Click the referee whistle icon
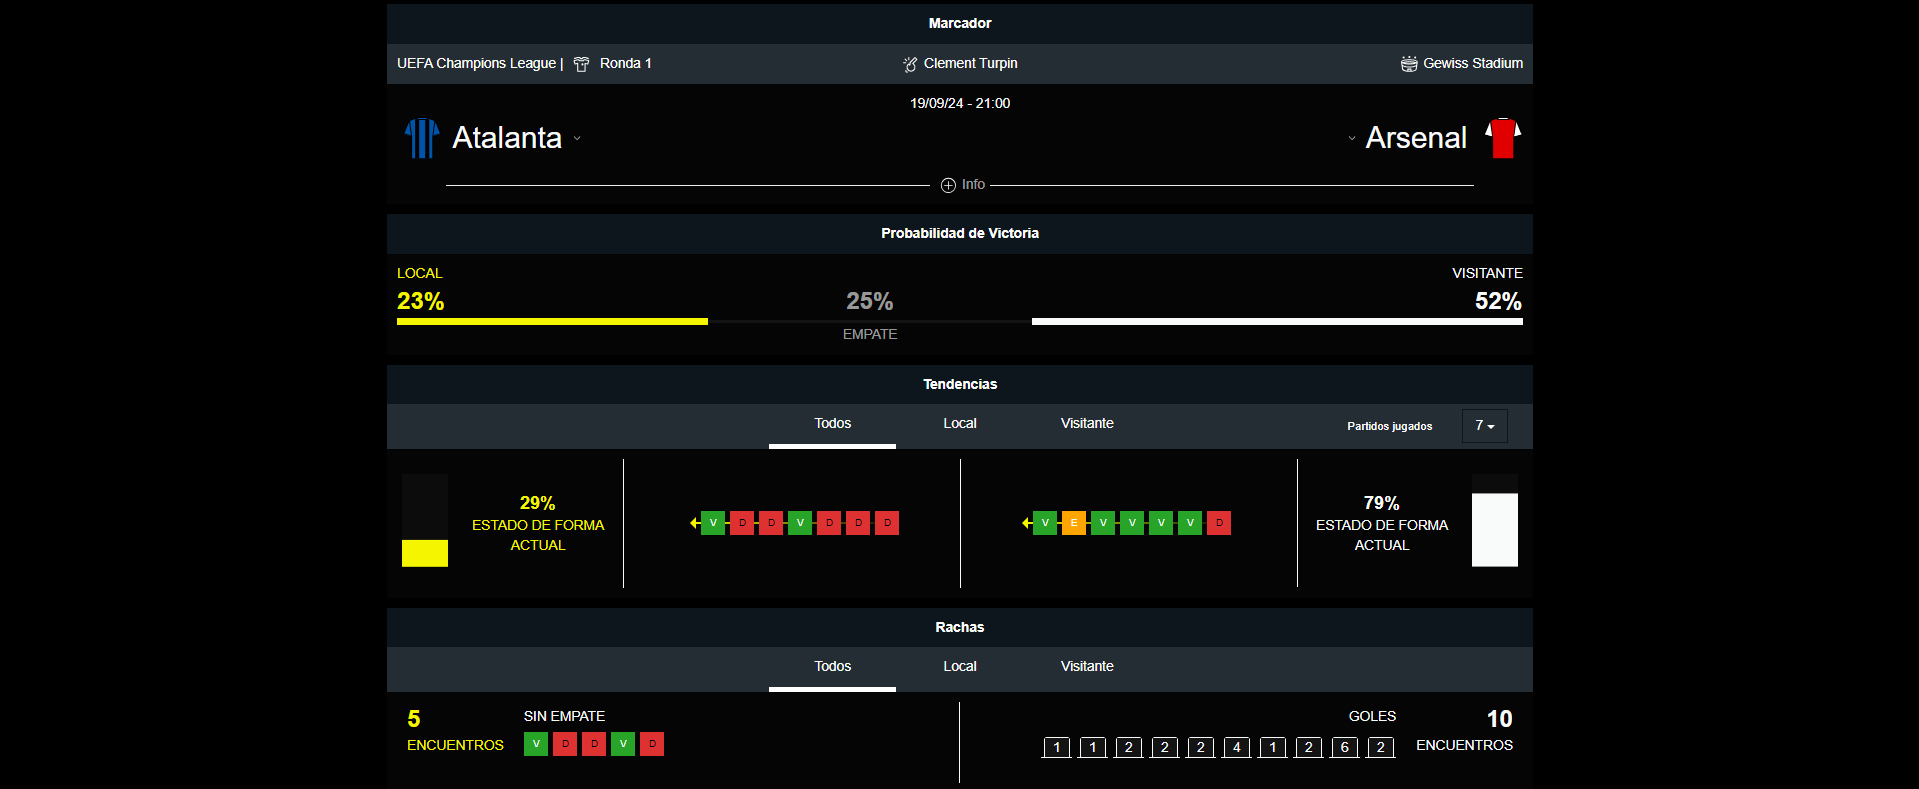Screen dimensions: 1919x789 pos(910,64)
